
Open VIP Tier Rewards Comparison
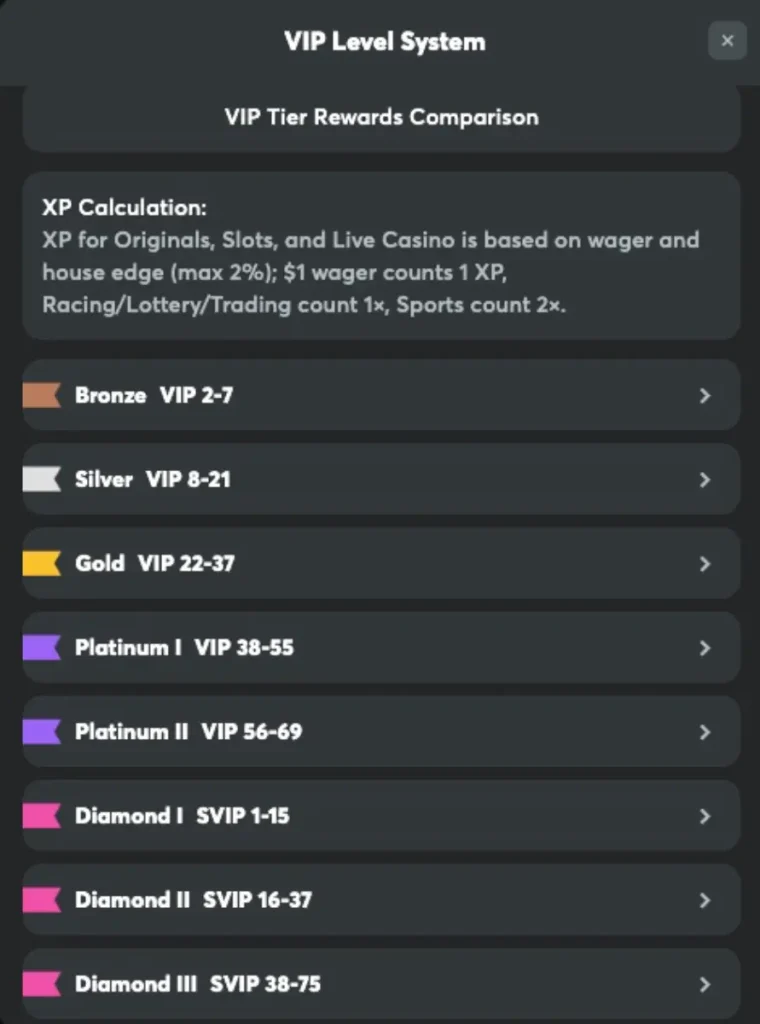(x=381, y=117)
